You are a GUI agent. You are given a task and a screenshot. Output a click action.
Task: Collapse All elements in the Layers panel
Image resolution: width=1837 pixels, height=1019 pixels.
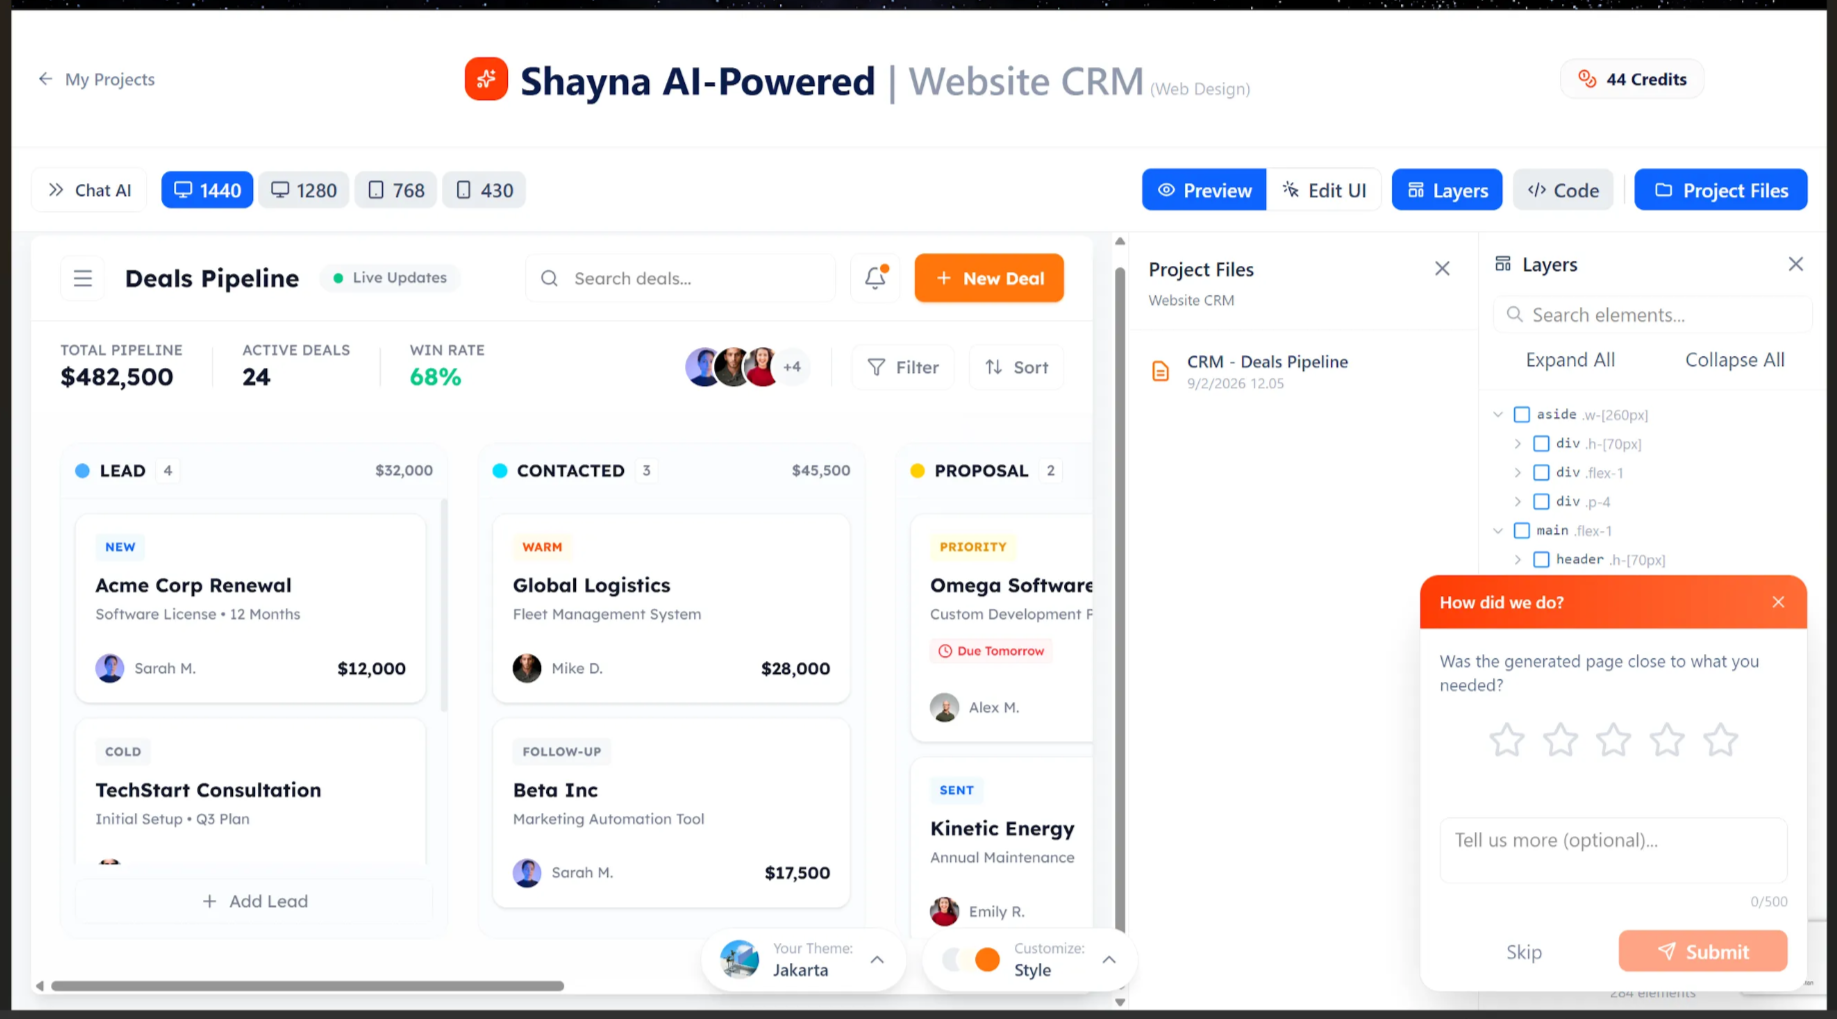(x=1735, y=360)
